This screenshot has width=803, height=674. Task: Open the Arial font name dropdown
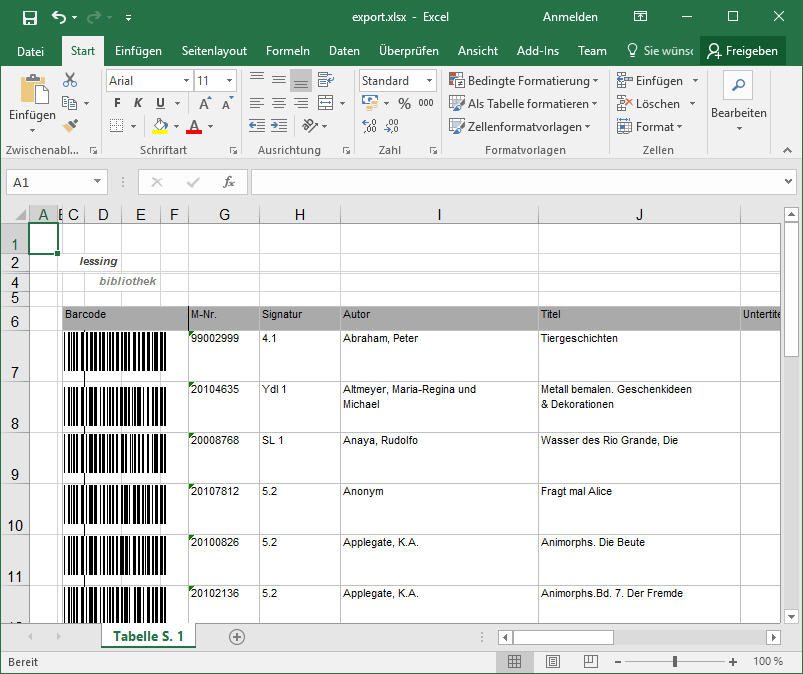(186, 81)
